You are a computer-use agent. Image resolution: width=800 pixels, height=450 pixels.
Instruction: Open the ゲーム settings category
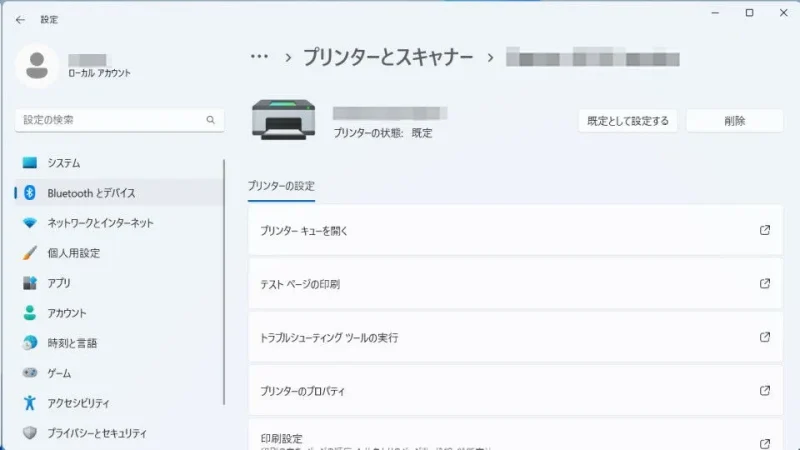(x=62, y=373)
